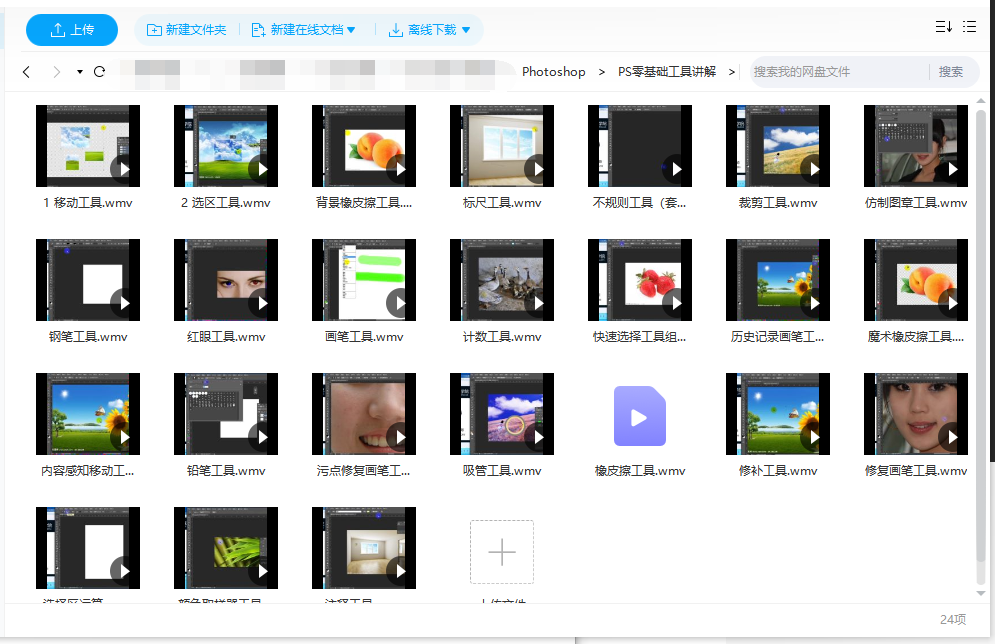Click the file name 内容感知移动工...
The height and width of the screenshot is (644, 995).
click(88, 471)
